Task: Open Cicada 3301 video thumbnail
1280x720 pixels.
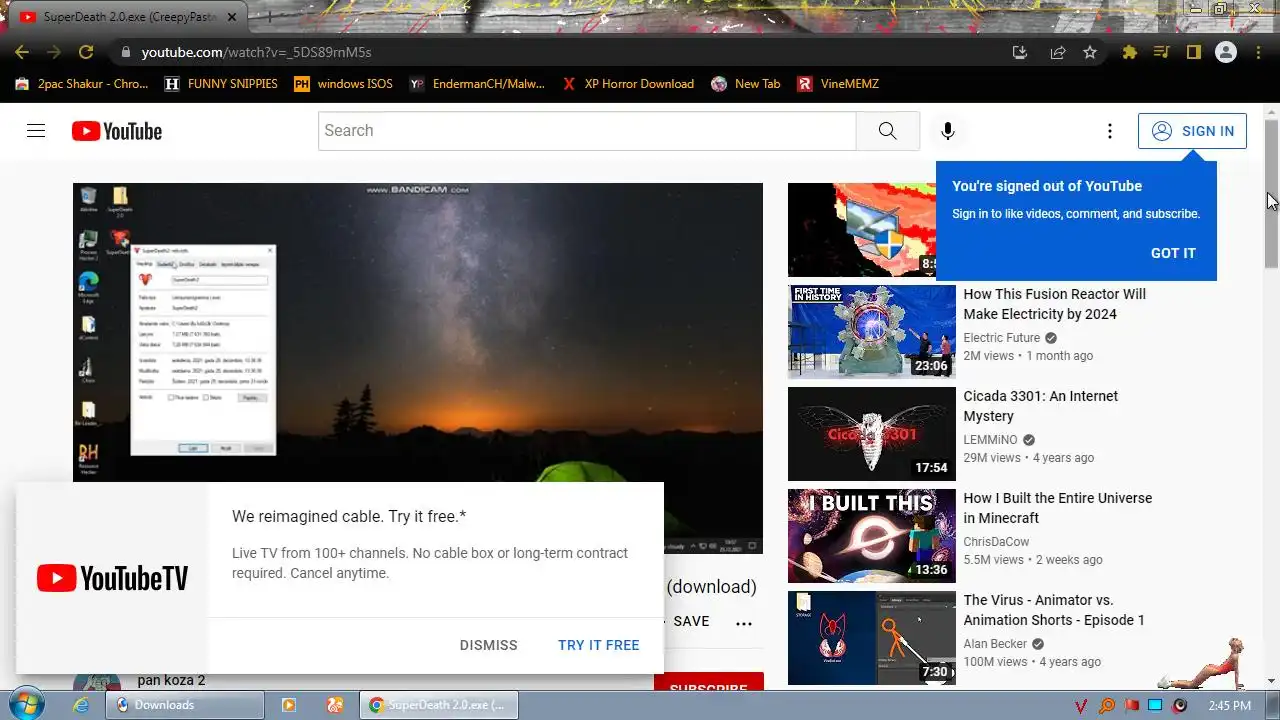Action: tap(872, 434)
